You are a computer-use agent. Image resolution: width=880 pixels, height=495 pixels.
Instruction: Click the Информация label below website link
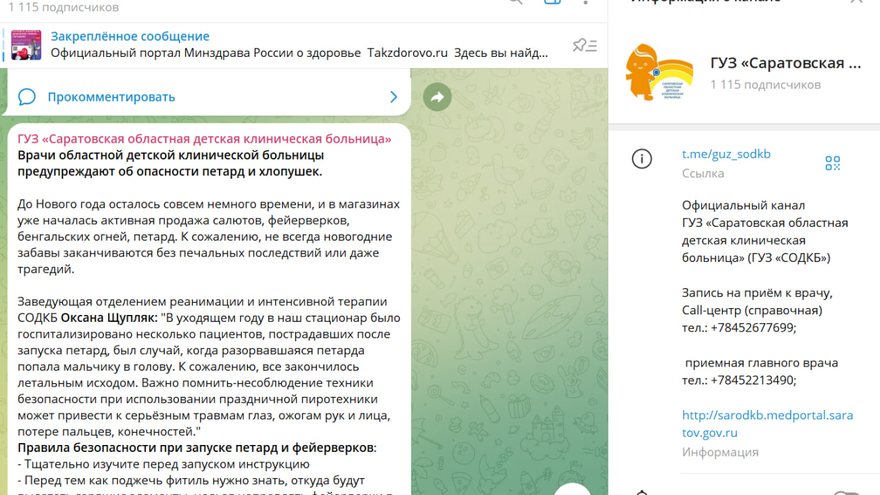point(720,452)
